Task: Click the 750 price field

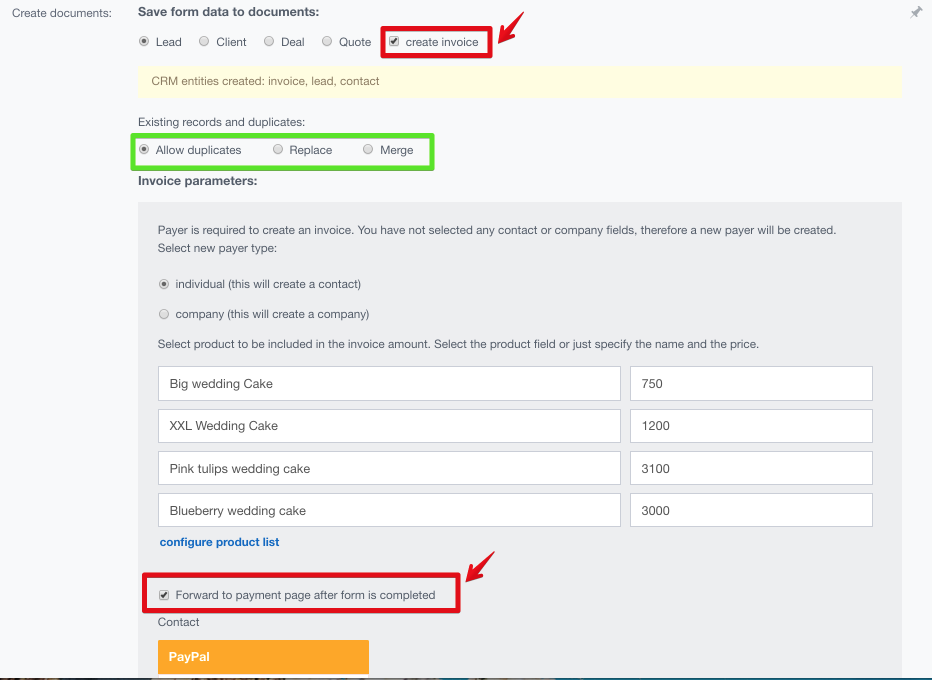Action: [x=751, y=383]
